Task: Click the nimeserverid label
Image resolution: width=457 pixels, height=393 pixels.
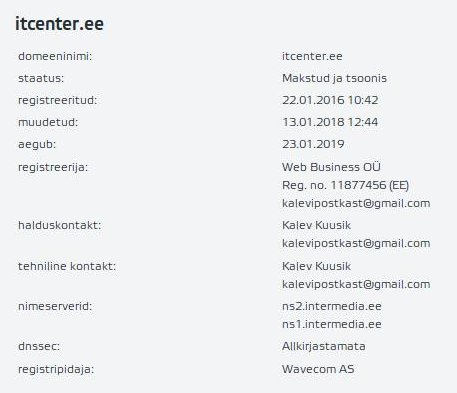Action: [55, 306]
